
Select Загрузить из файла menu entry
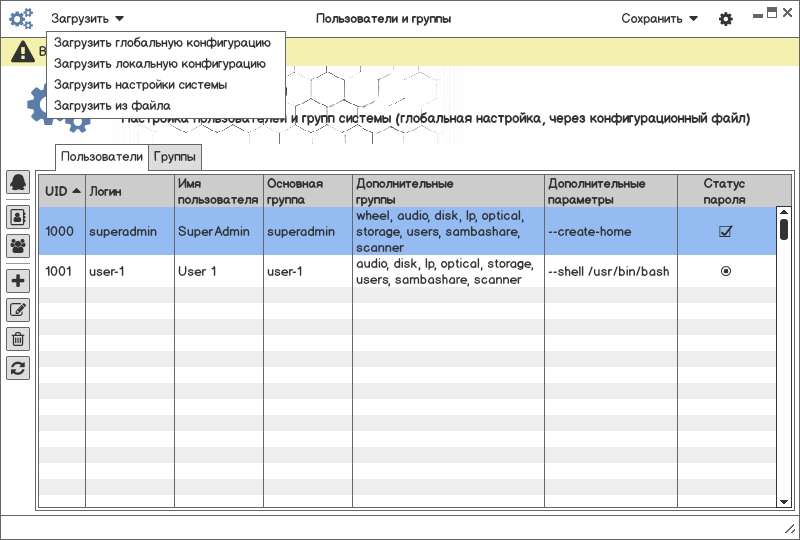(112, 105)
